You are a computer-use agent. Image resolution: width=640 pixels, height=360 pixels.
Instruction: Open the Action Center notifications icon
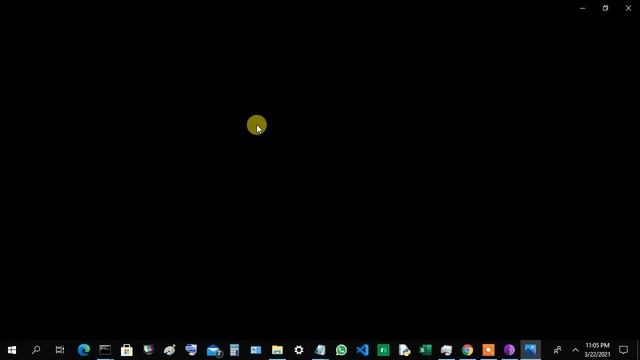point(623,350)
